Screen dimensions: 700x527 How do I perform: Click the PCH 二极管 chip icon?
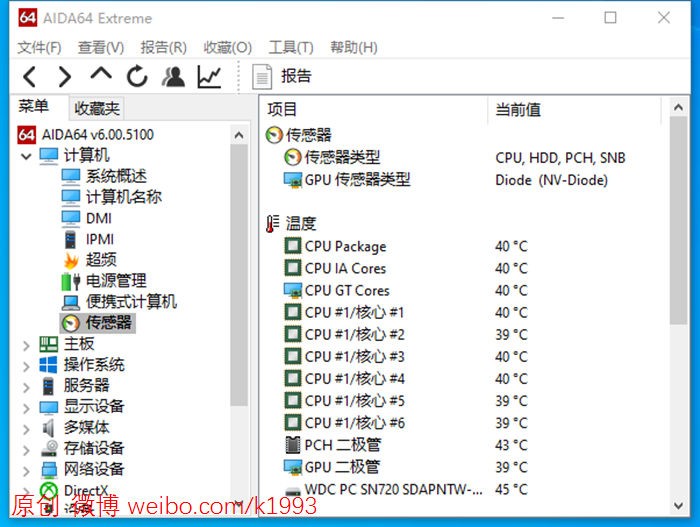[x=292, y=445]
